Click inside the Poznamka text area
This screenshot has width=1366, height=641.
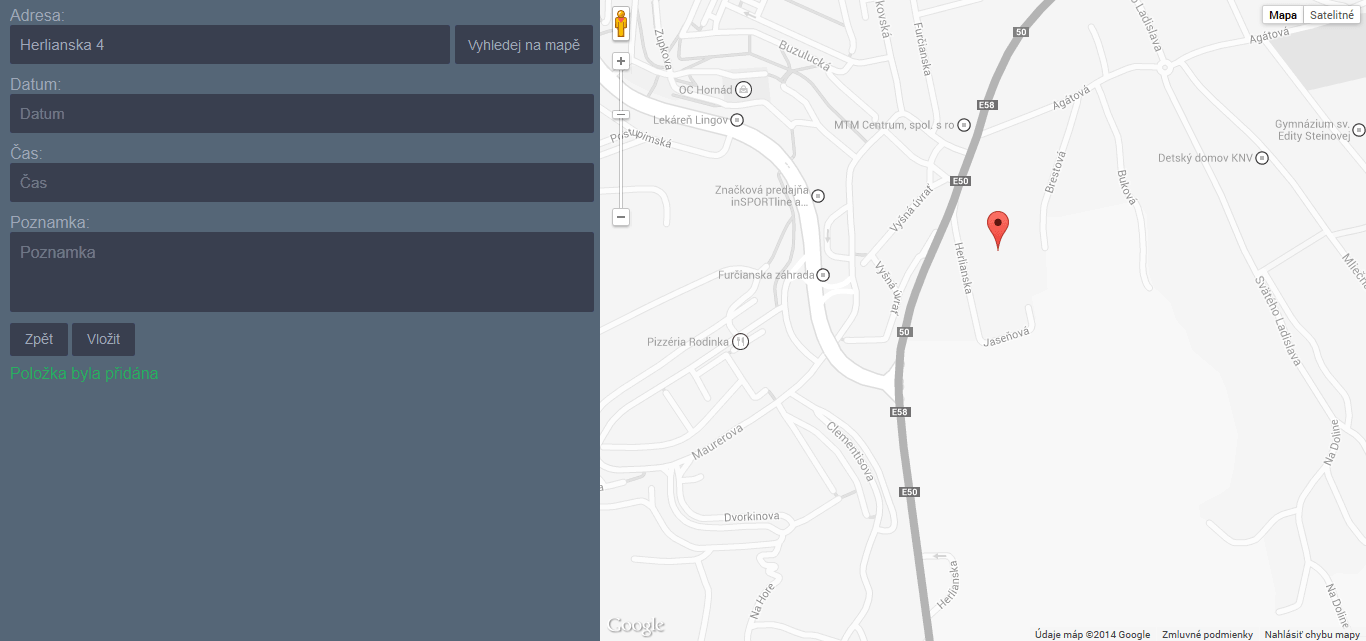coord(302,272)
